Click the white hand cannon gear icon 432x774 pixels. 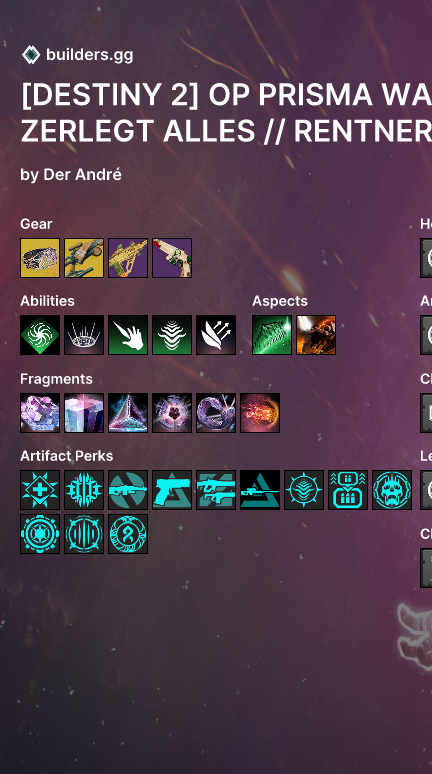172,258
